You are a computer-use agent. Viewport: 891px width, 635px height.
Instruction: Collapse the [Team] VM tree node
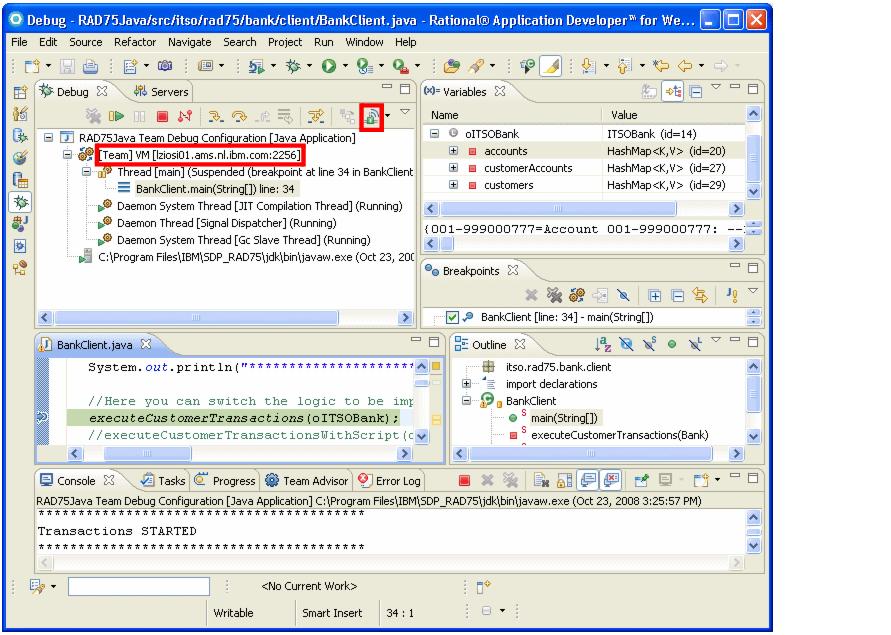[x=68, y=155]
